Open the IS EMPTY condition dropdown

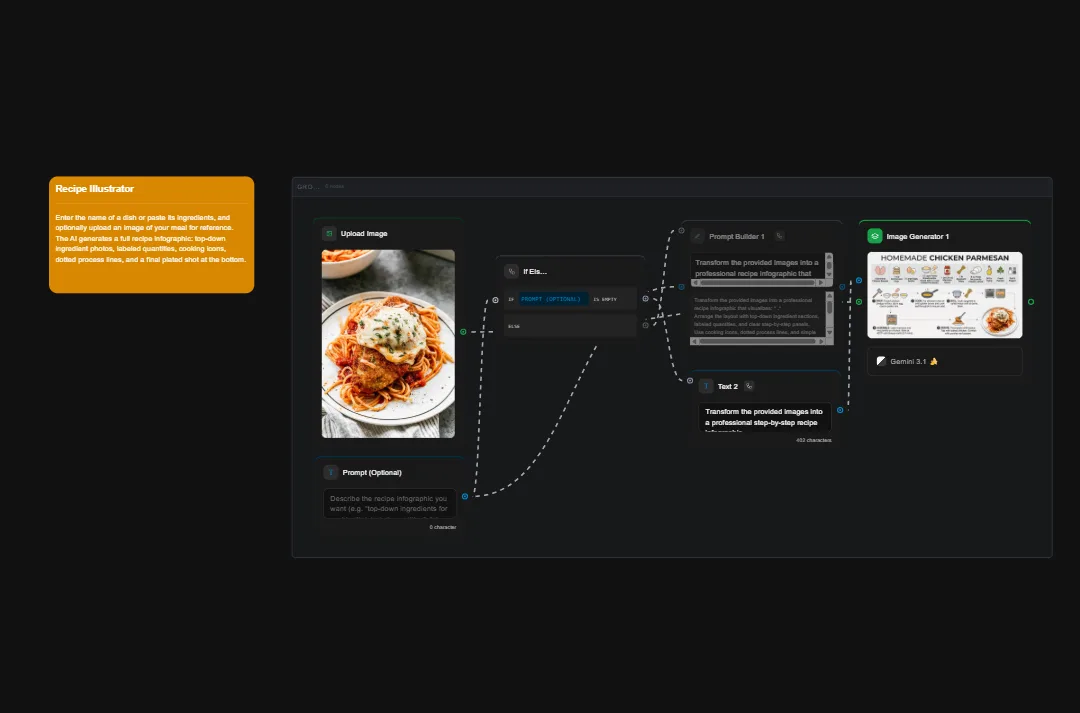[x=604, y=298]
